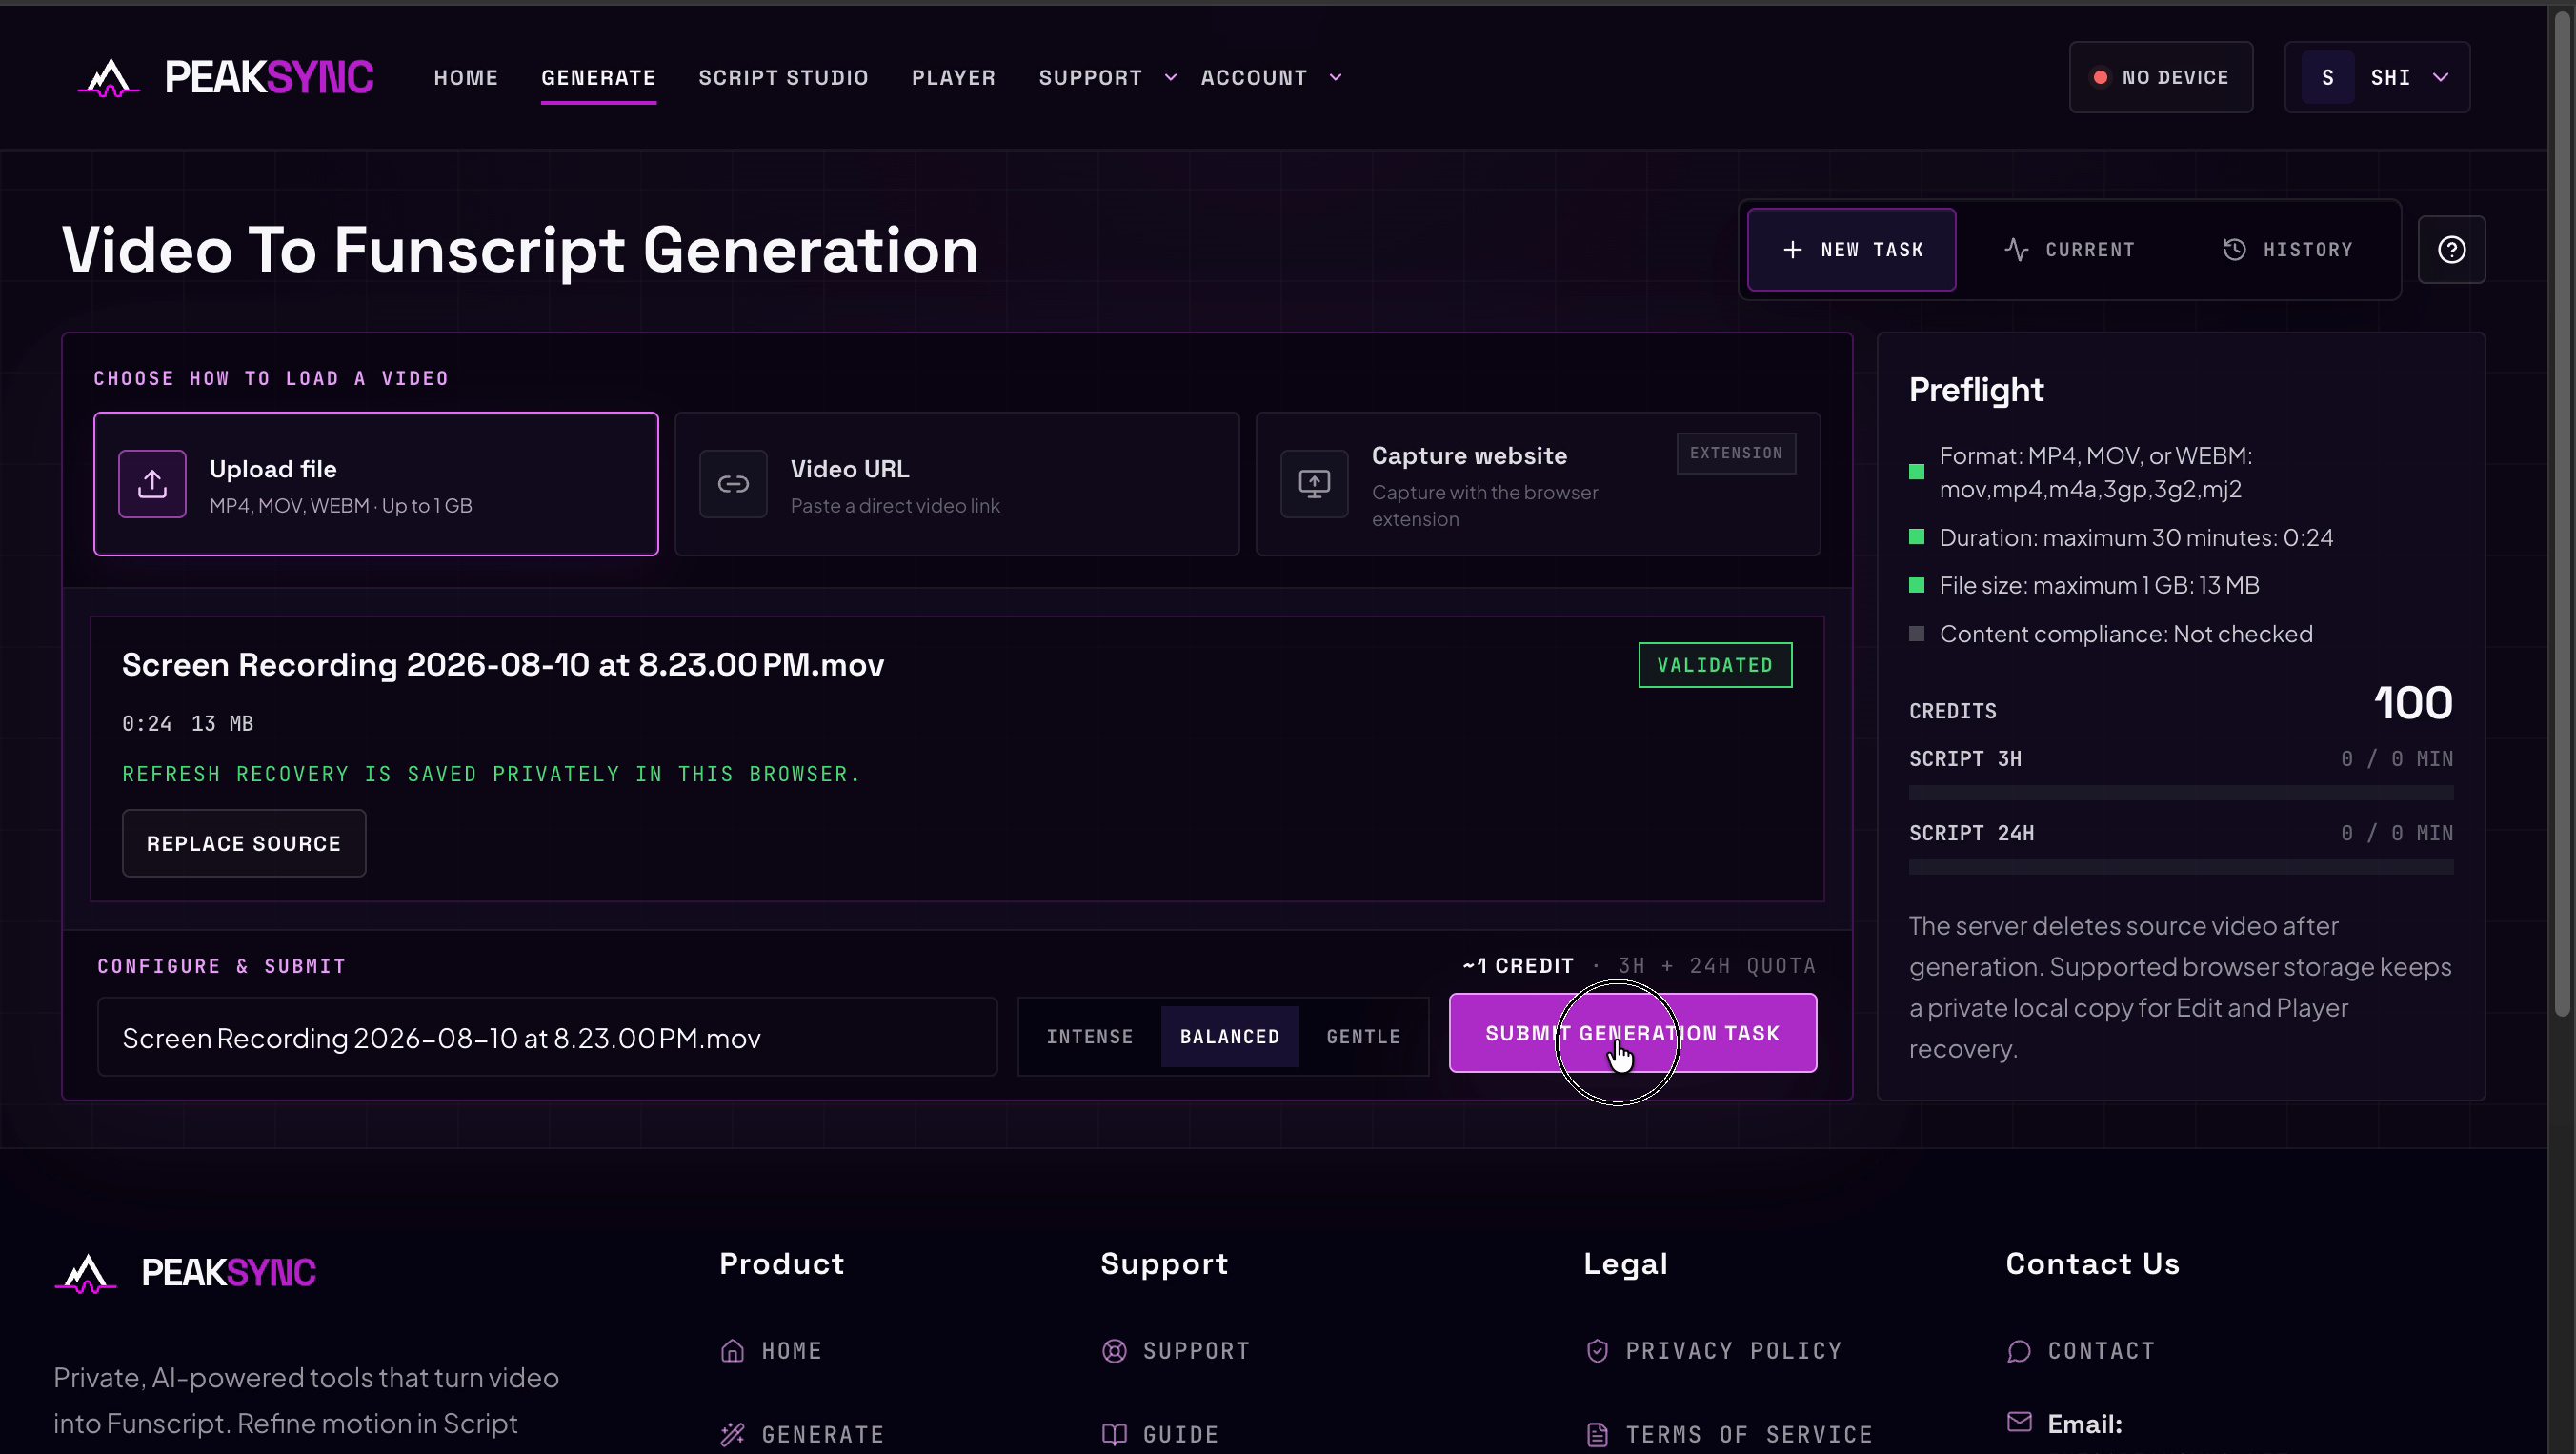Click the book icon next to footer Guide

coord(1114,1435)
